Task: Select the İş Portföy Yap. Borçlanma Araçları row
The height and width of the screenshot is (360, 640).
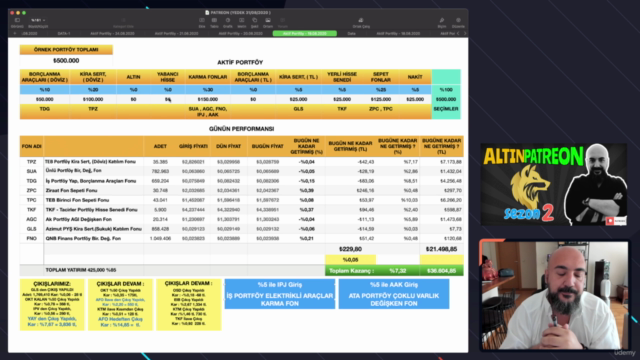Action: point(241,181)
